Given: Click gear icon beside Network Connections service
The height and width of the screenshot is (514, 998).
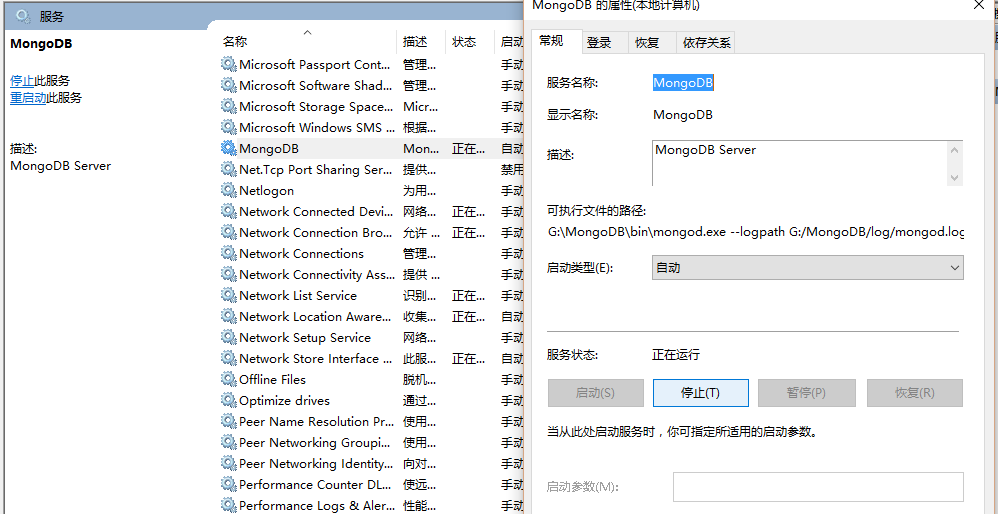Looking at the screenshot, I should [228, 253].
